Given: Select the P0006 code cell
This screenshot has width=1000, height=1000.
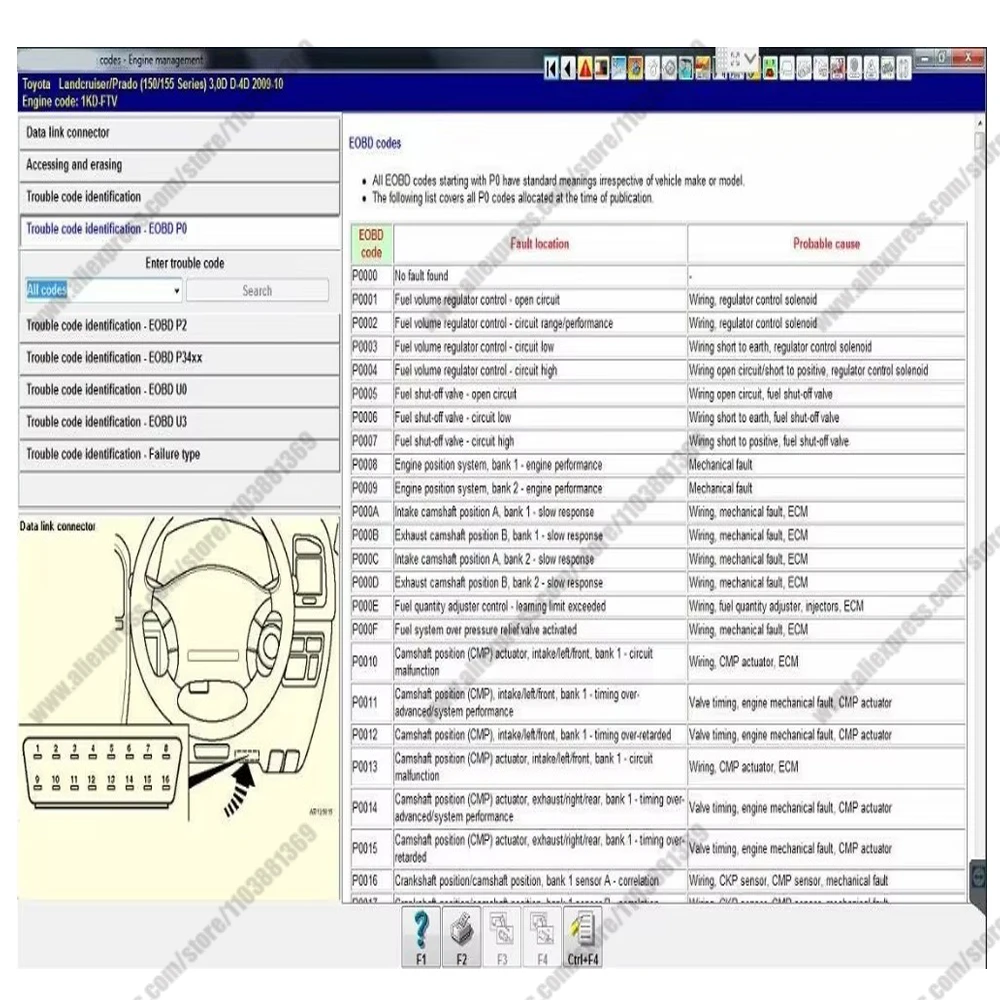Looking at the screenshot, I should (x=371, y=418).
